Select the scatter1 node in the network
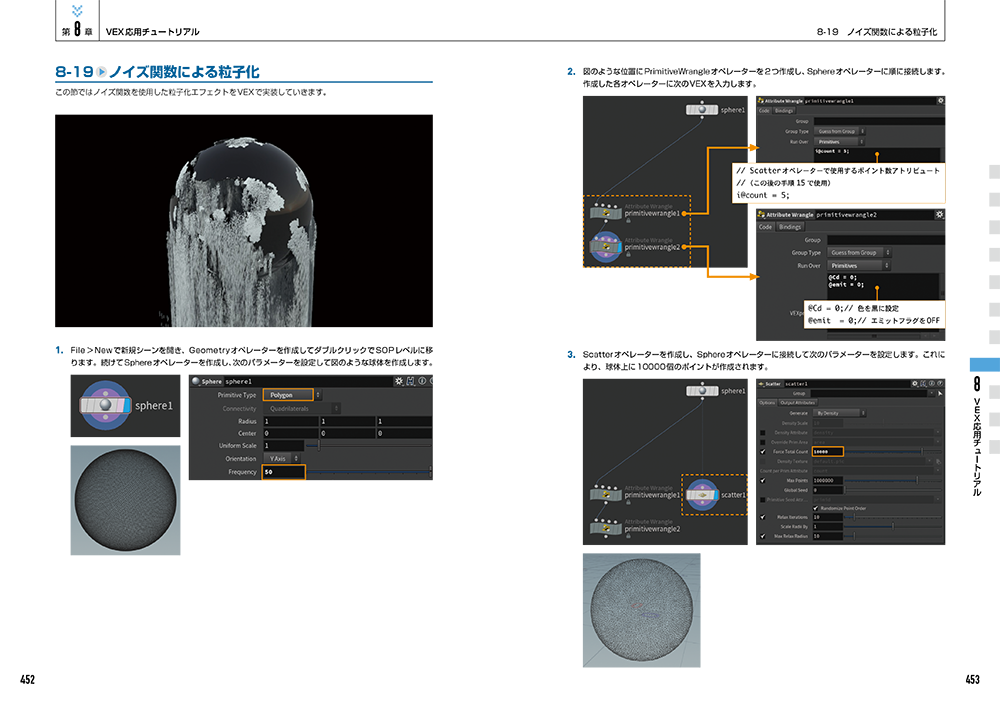The width and height of the screenshot is (1000, 706). [705, 494]
